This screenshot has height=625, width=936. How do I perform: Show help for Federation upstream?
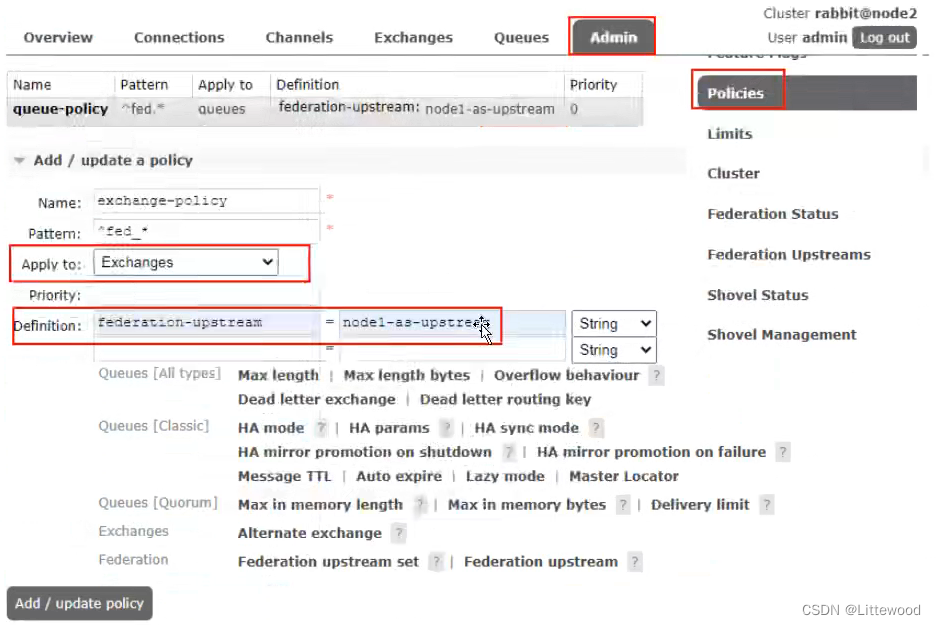pos(635,562)
